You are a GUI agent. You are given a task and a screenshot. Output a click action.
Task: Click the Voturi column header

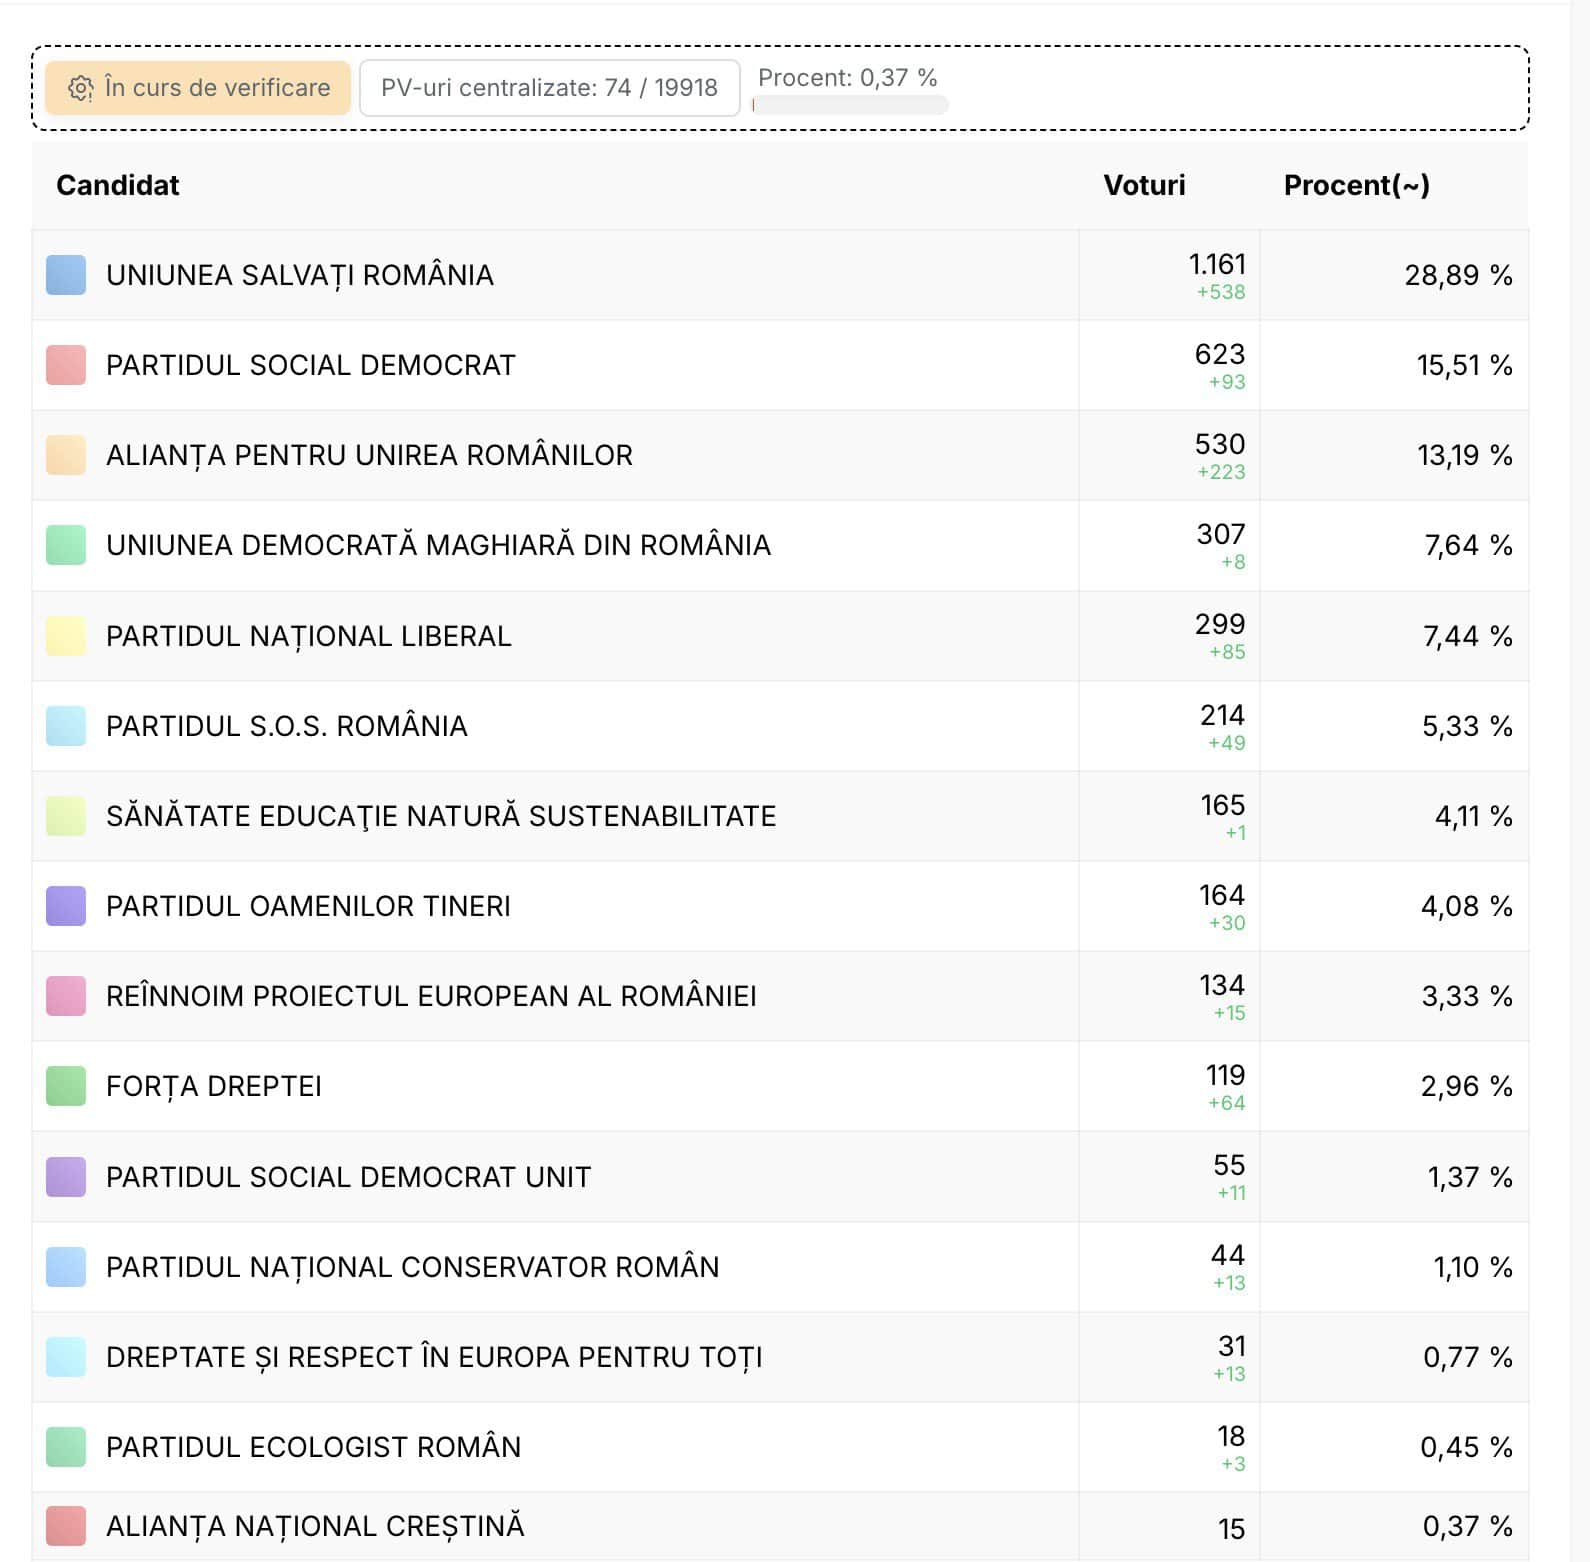point(1144,185)
